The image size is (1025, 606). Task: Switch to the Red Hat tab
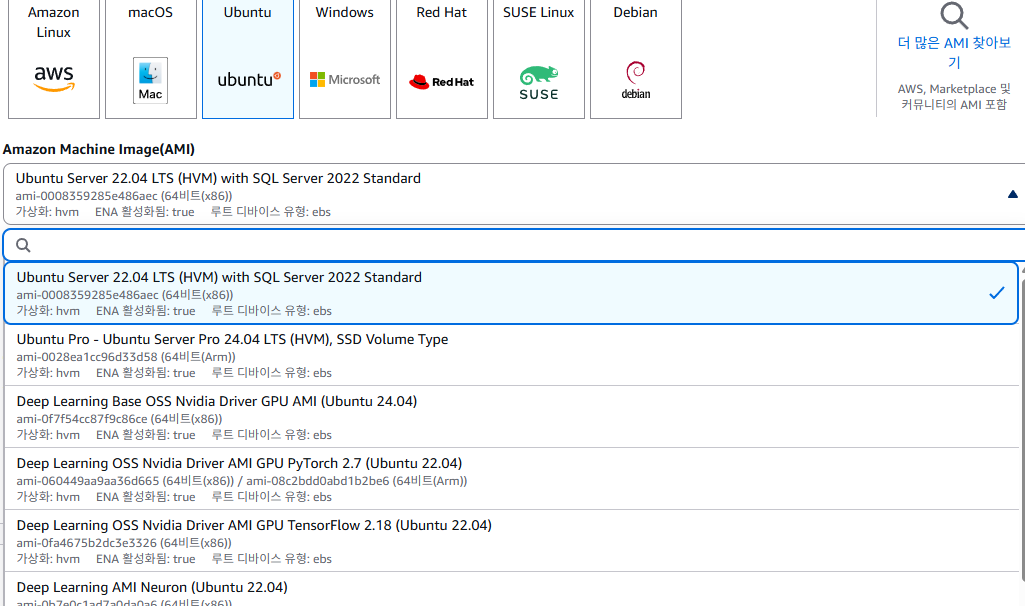[442, 59]
